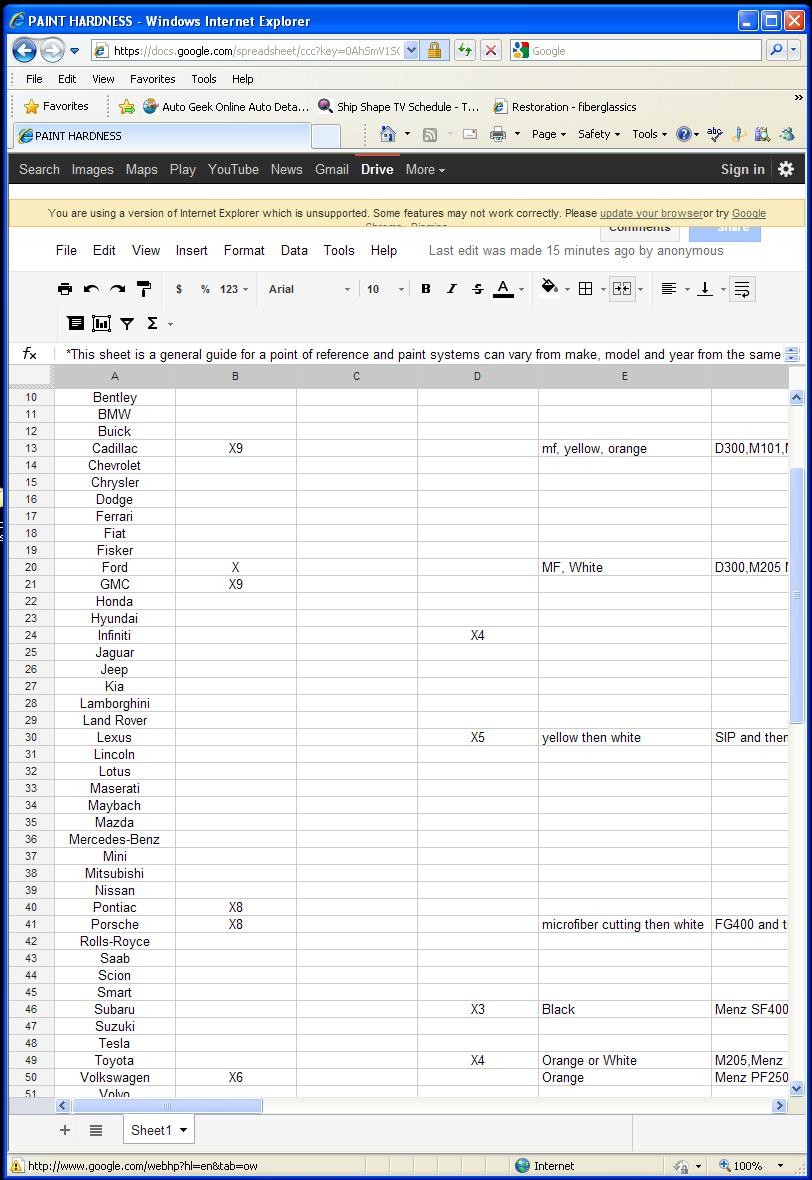This screenshot has height=1180, width=812.
Task: Open the Drive tab in Google bar
Action: 377,169
